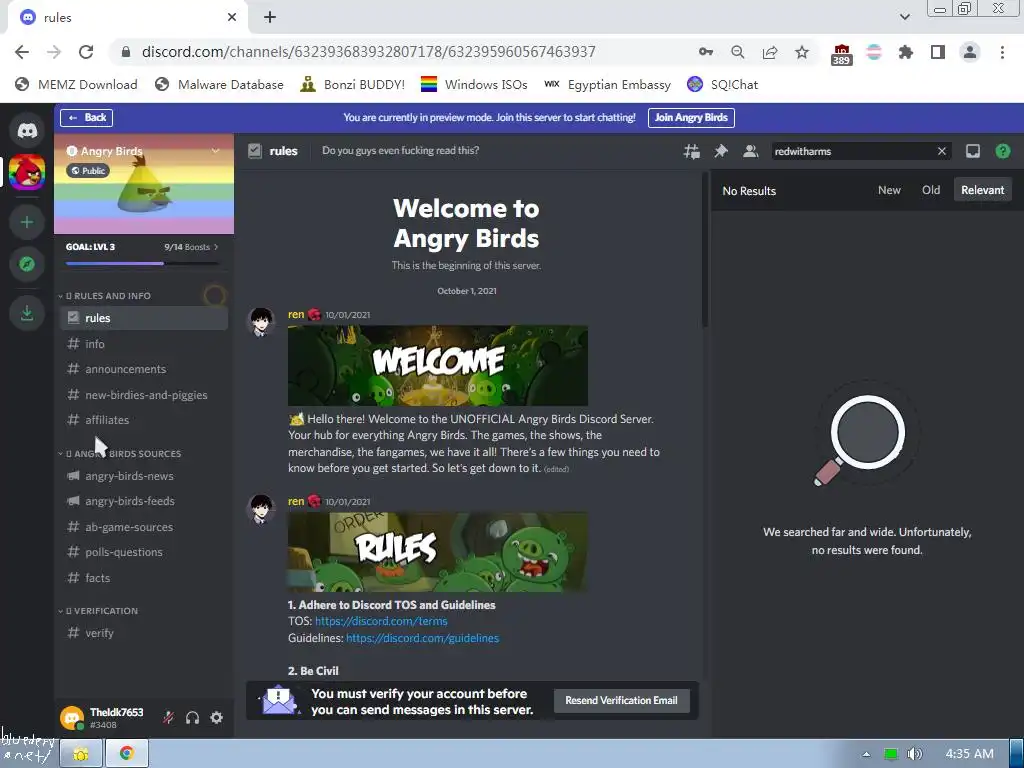Open the verify channel
This screenshot has width=1024, height=768.
[x=144, y=633]
